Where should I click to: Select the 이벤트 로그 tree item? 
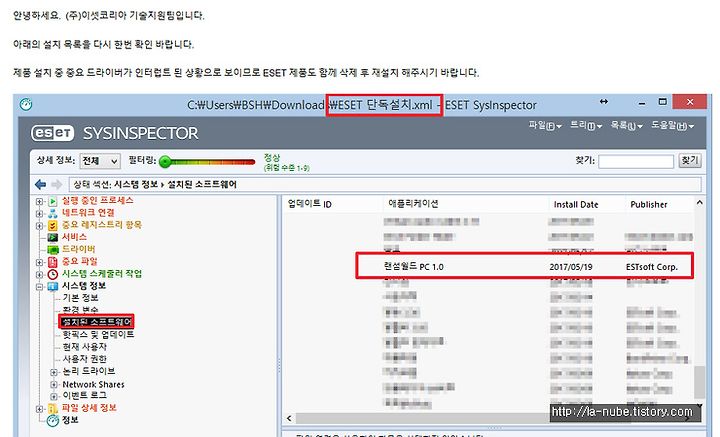(x=84, y=396)
